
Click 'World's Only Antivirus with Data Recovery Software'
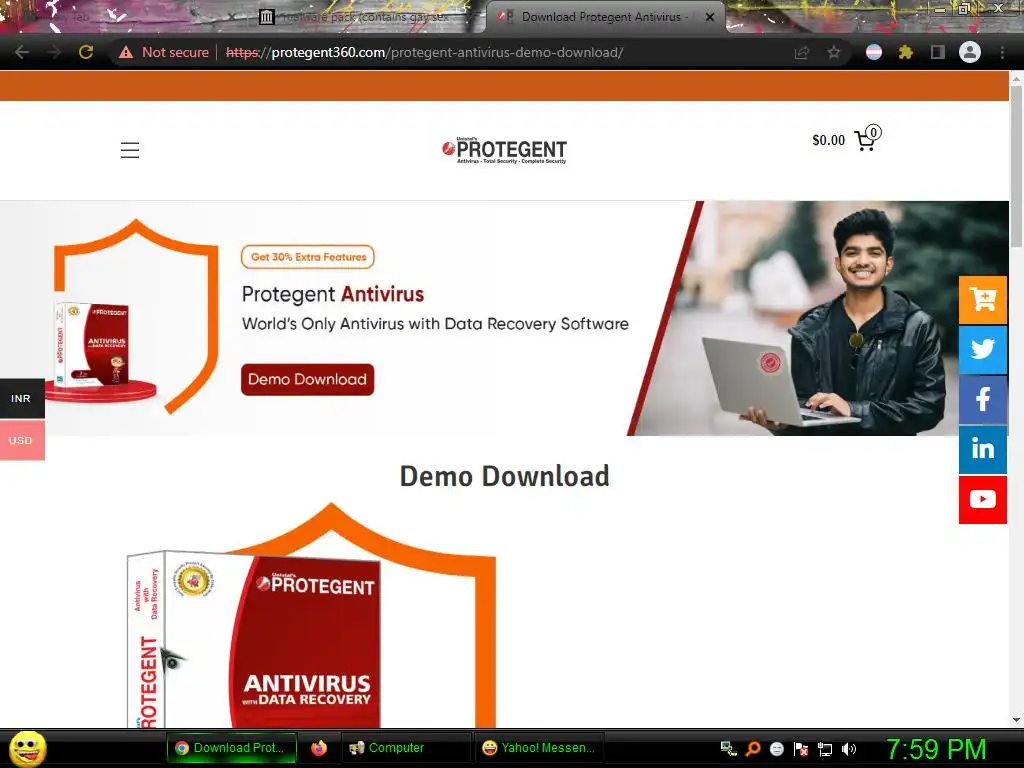[x=435, y=324]
